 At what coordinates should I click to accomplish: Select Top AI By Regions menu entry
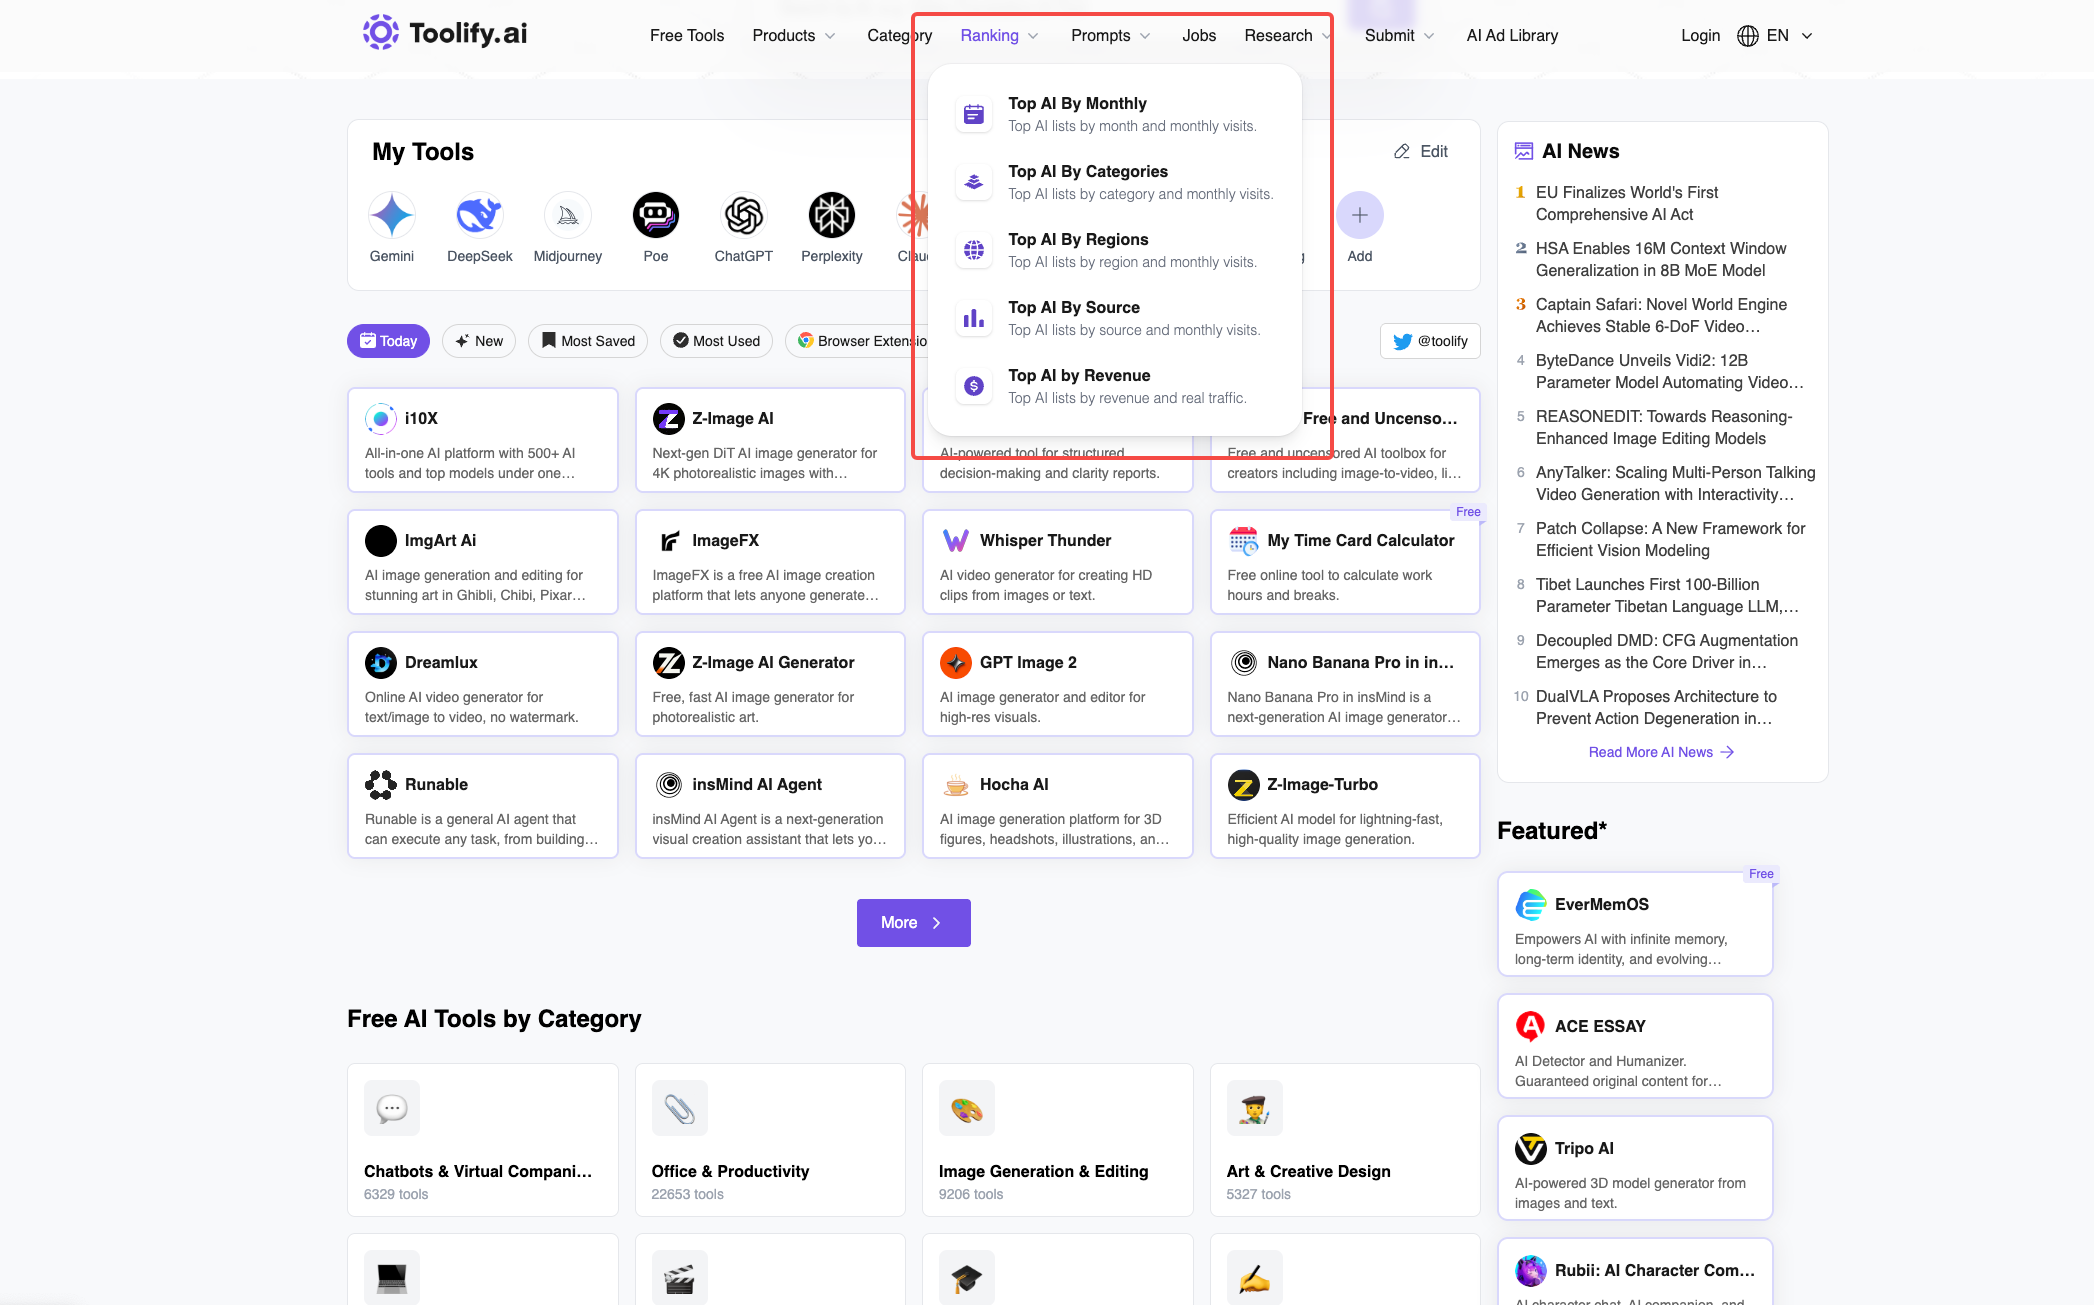pos(1115,250)
